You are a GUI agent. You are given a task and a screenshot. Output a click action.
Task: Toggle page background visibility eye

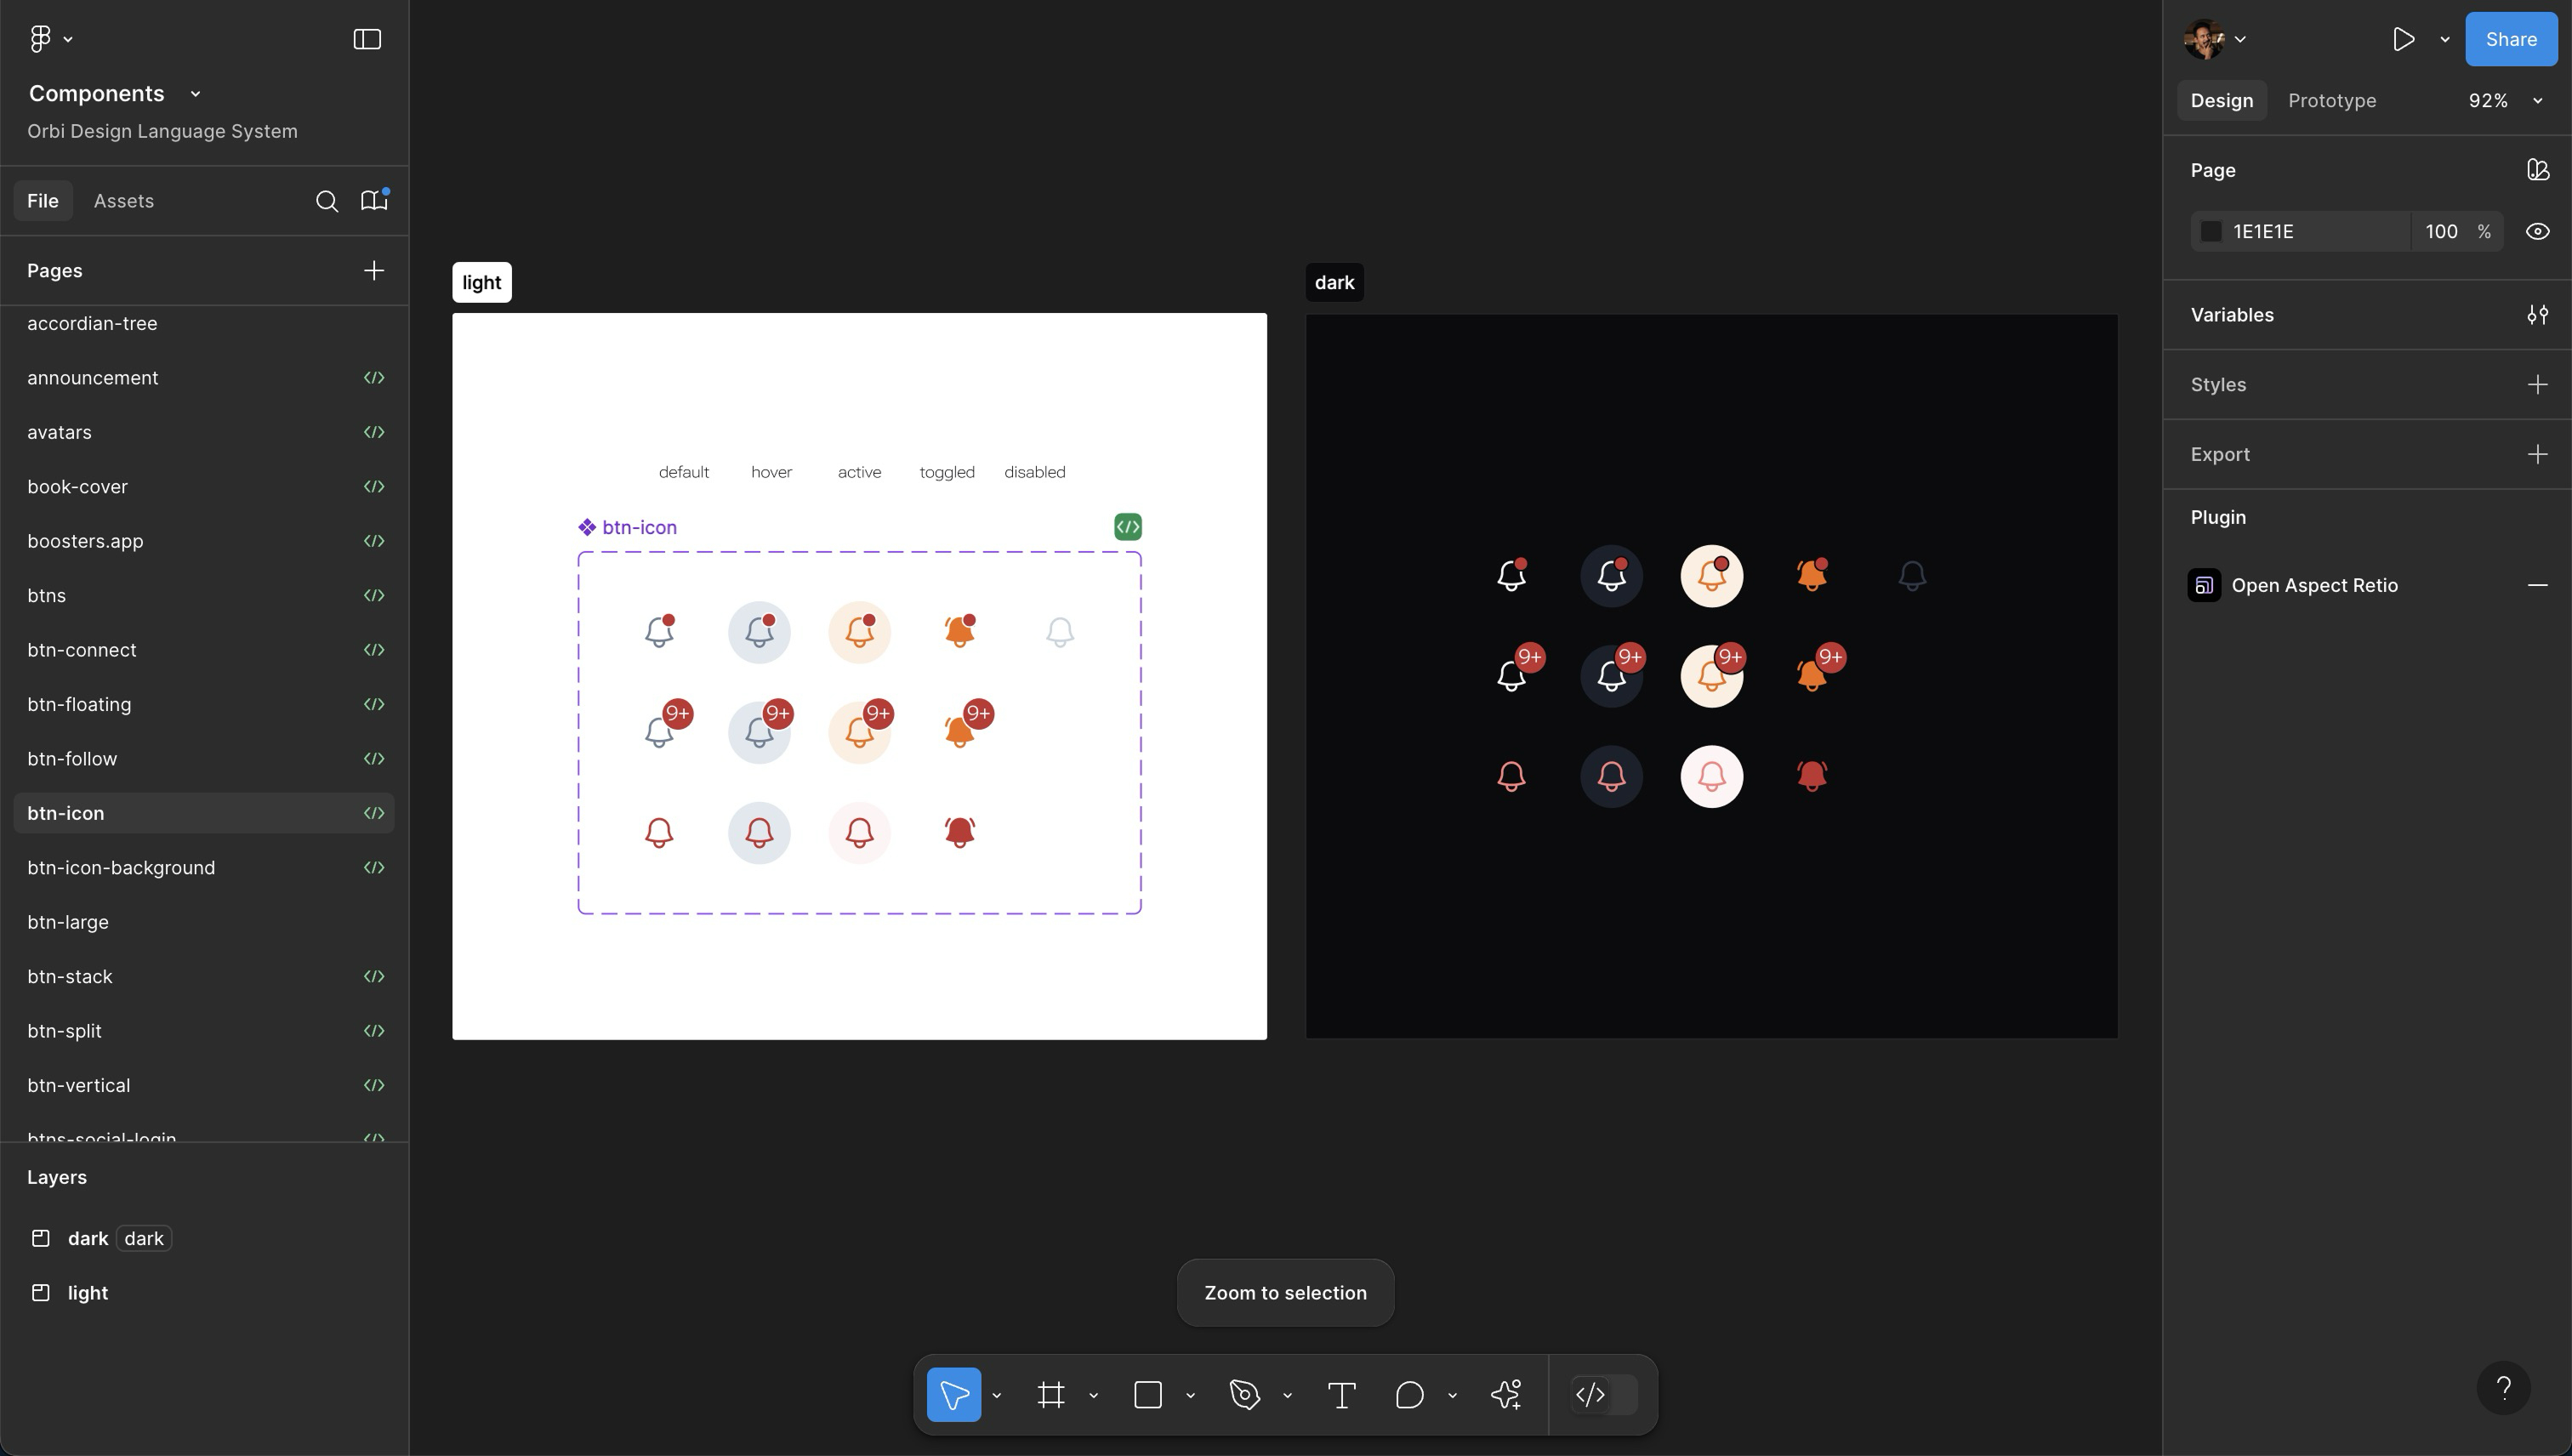[2537, 232]
